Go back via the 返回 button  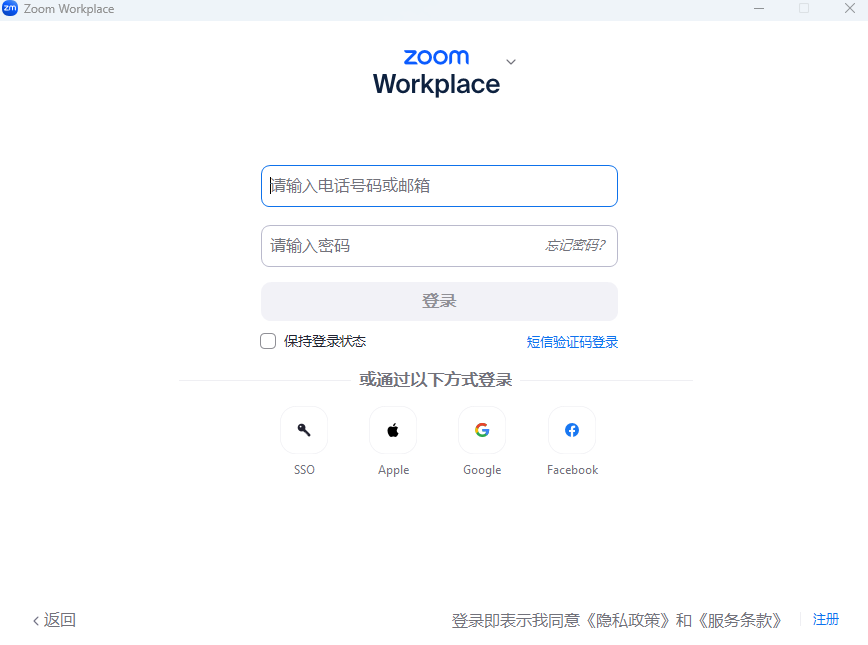click(54, 620)
